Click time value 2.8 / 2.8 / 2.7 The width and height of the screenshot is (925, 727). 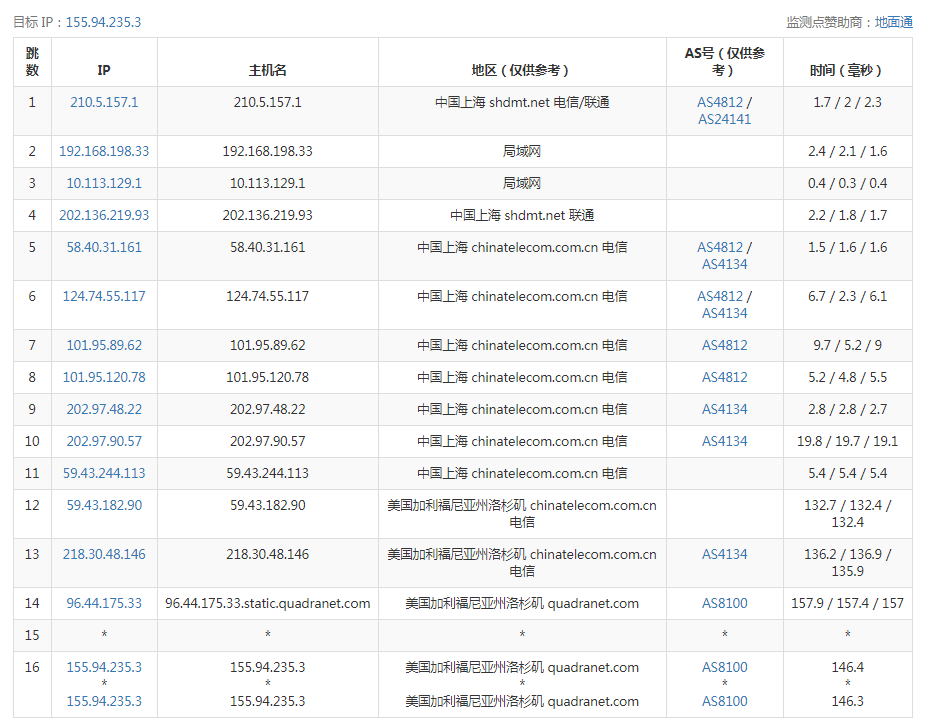coord(847,408)
